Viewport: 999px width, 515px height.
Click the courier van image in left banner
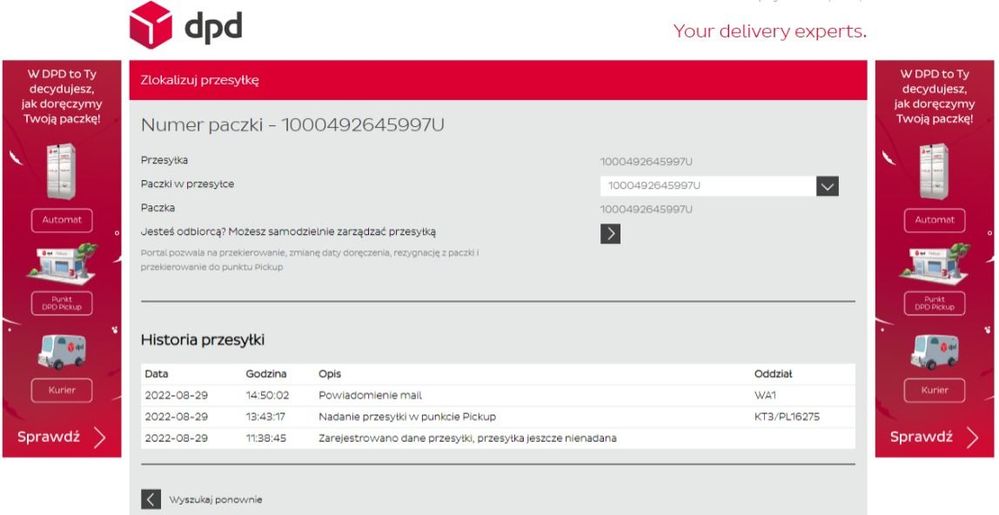click(x=62, y=351)
